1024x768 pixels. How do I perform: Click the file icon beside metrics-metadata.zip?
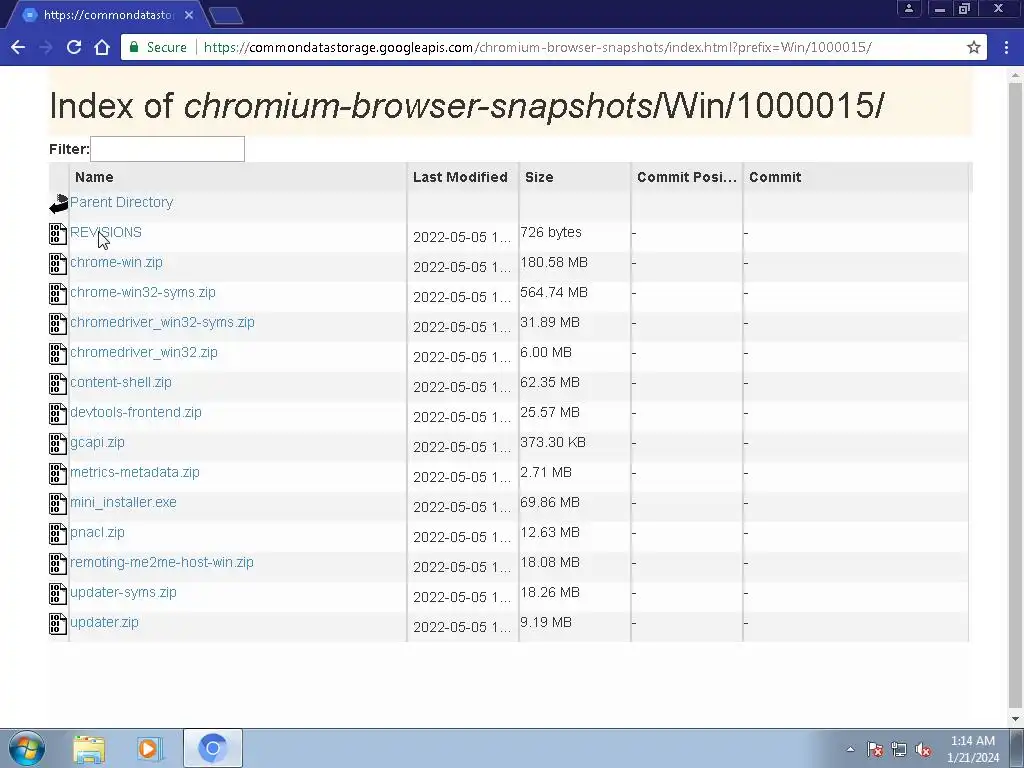(58, 474)
